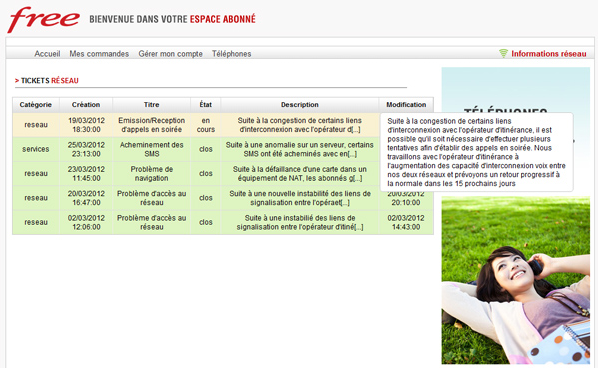
Task: Select title 'Emission/Reception d'appels en soirée'
Action: pyautogui.click(x=151, y=125)
